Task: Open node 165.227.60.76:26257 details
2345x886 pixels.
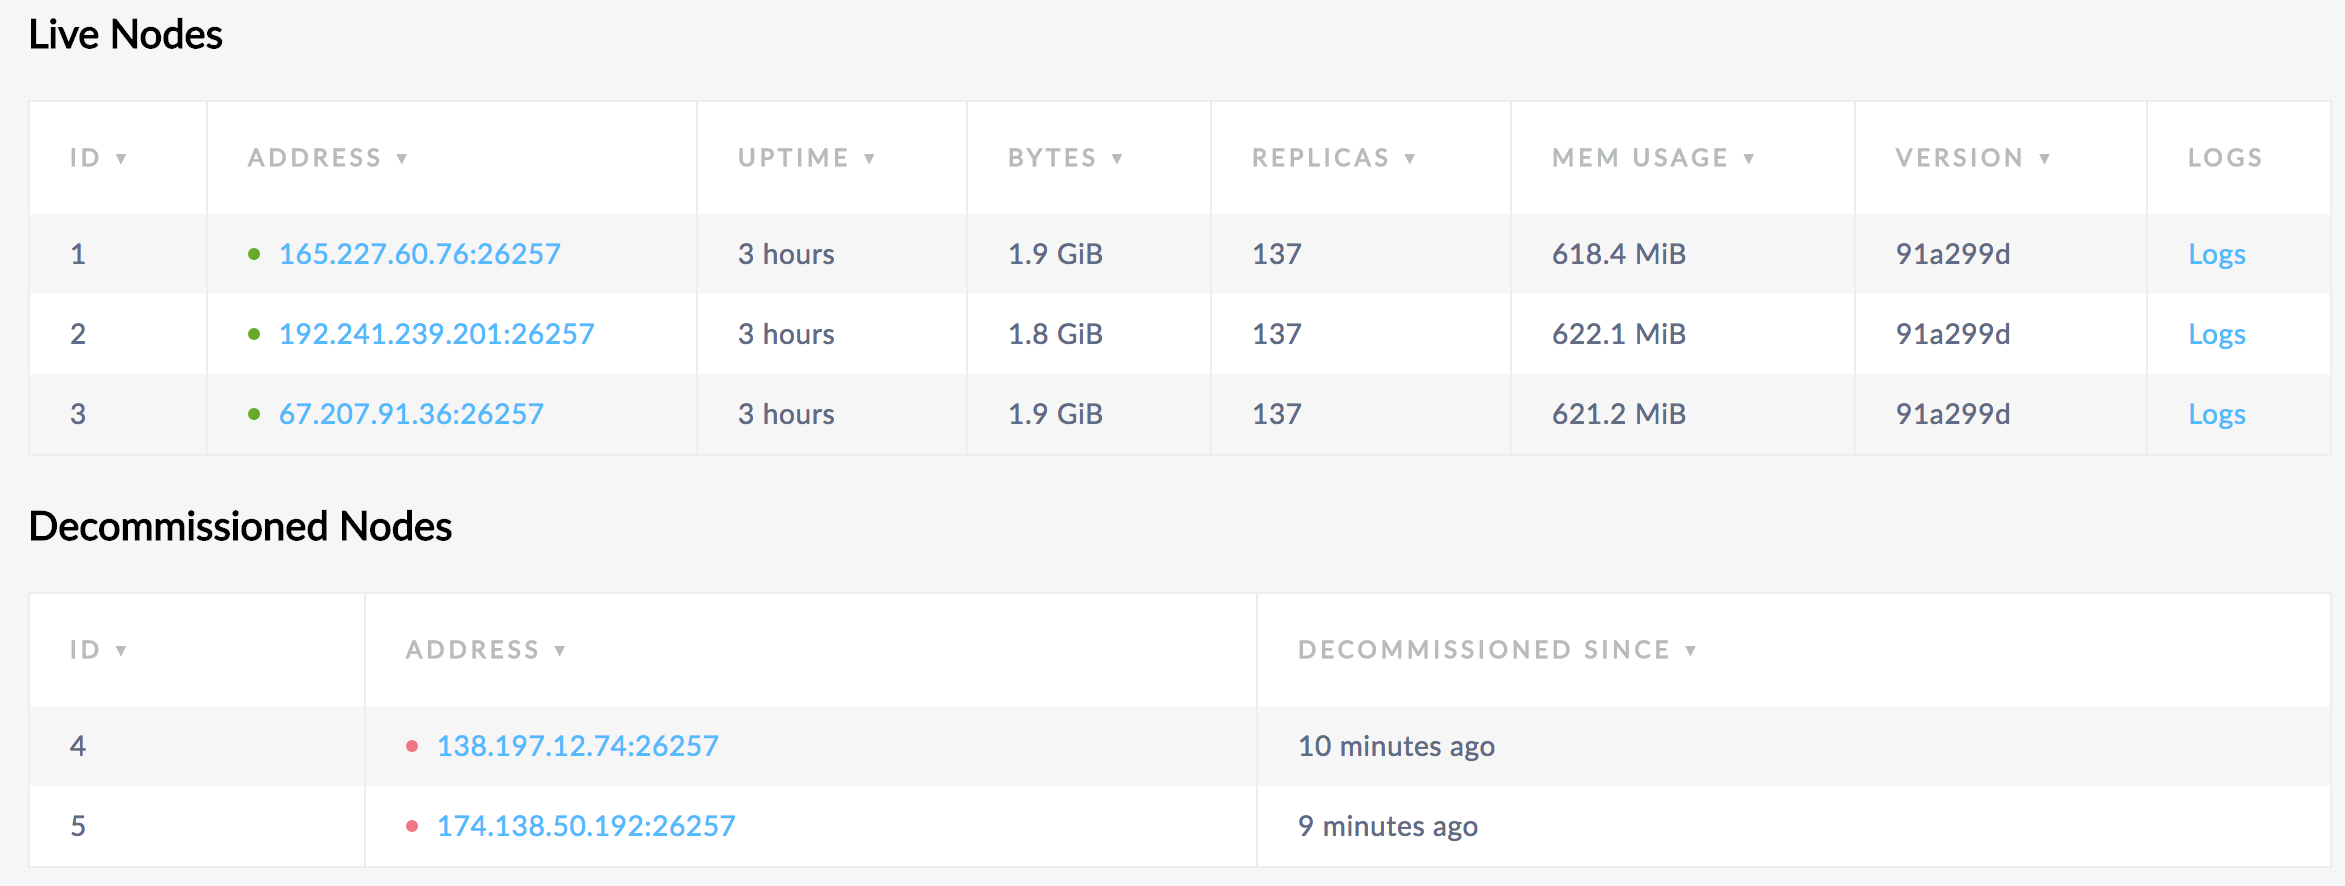Action: point(419,254)
